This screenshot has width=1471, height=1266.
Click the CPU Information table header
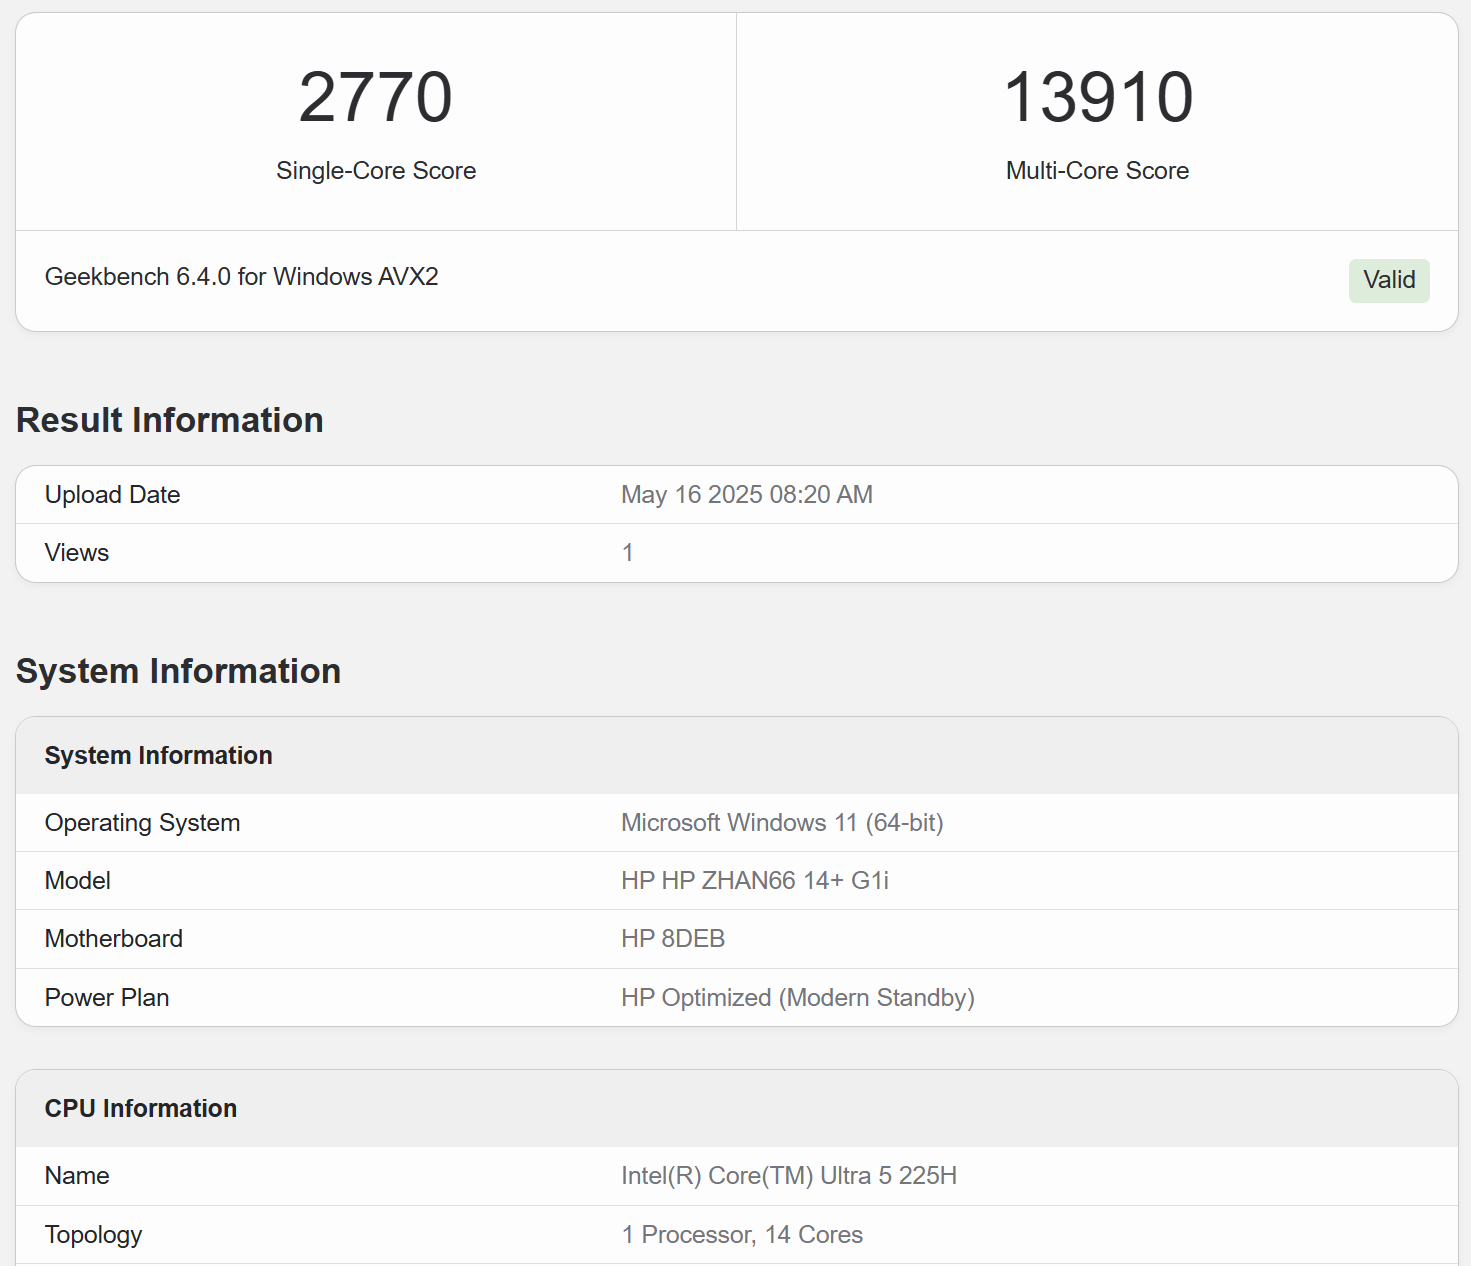[x=141, y=1109]
